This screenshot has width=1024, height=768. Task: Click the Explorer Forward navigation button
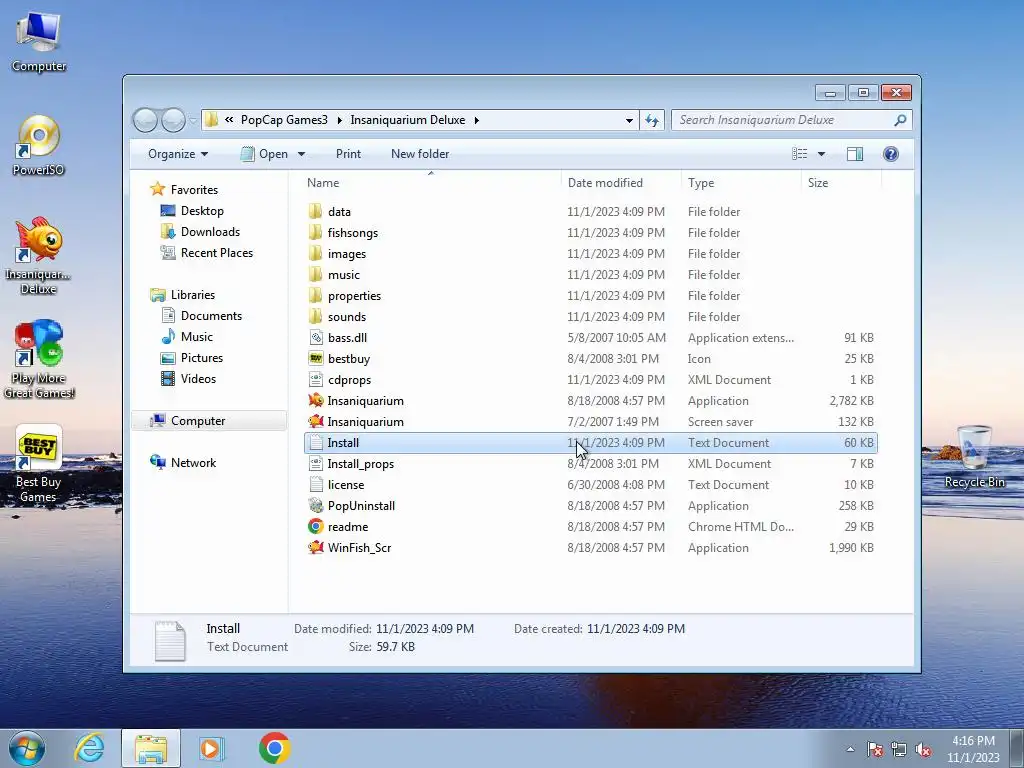click(173, 120)
